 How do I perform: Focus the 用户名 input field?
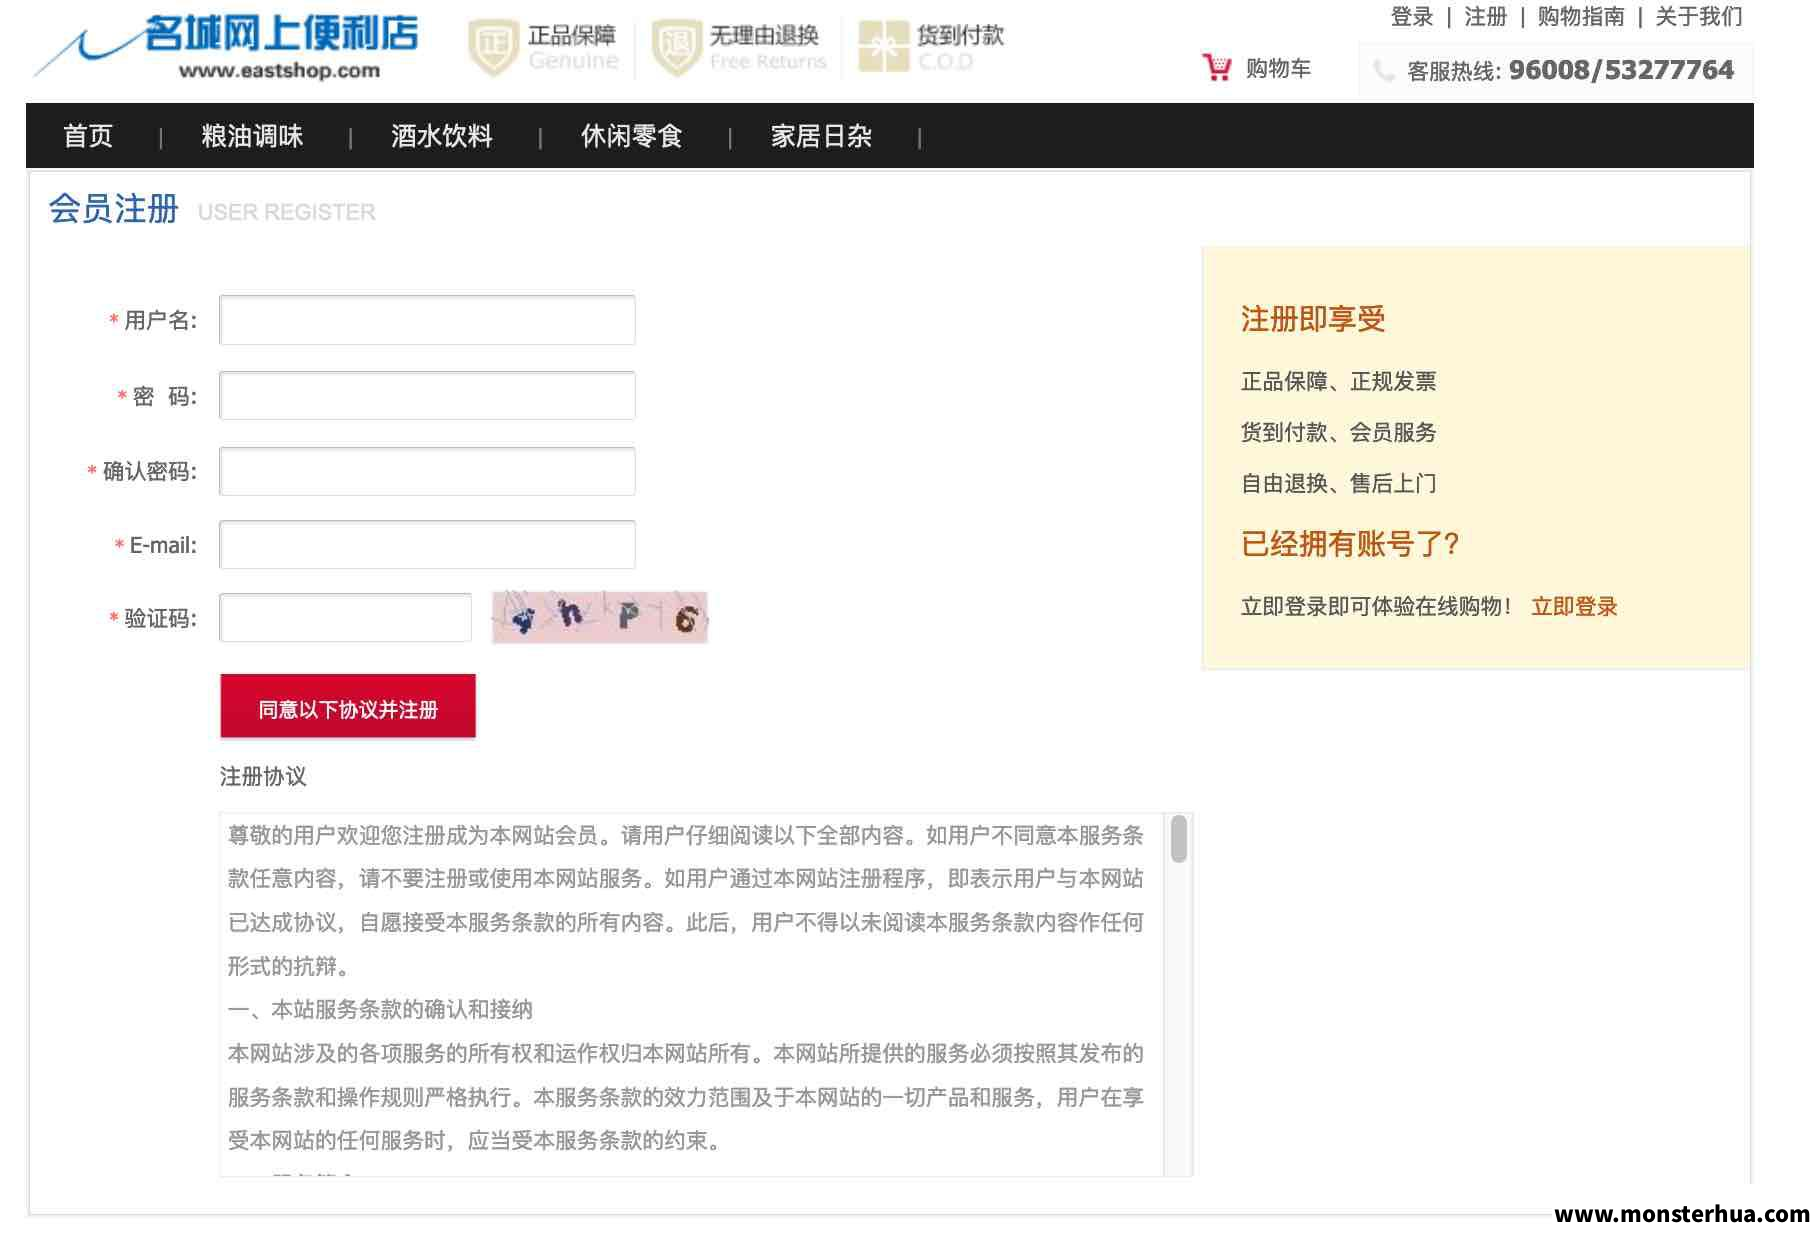pyautogui.click(x=427, y=320)
